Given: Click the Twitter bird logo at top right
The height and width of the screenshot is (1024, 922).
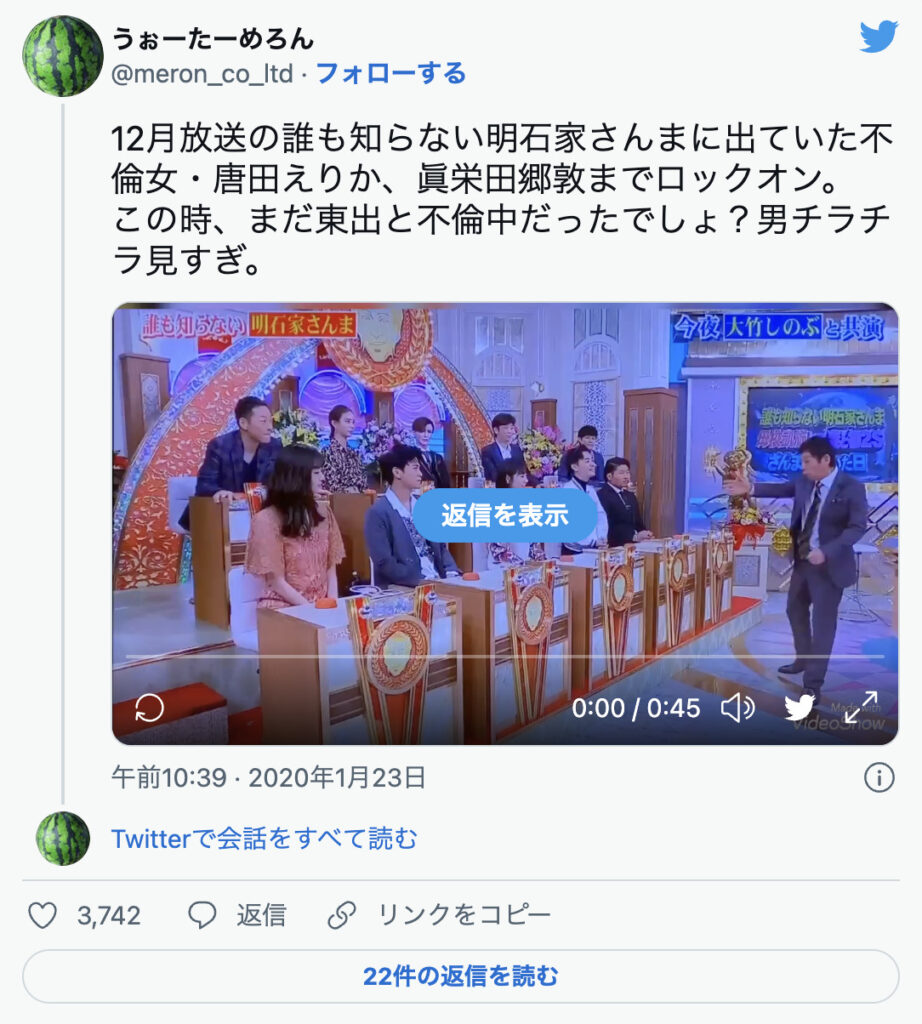Looking at the screenshot, I should click(x=879, y=37).
